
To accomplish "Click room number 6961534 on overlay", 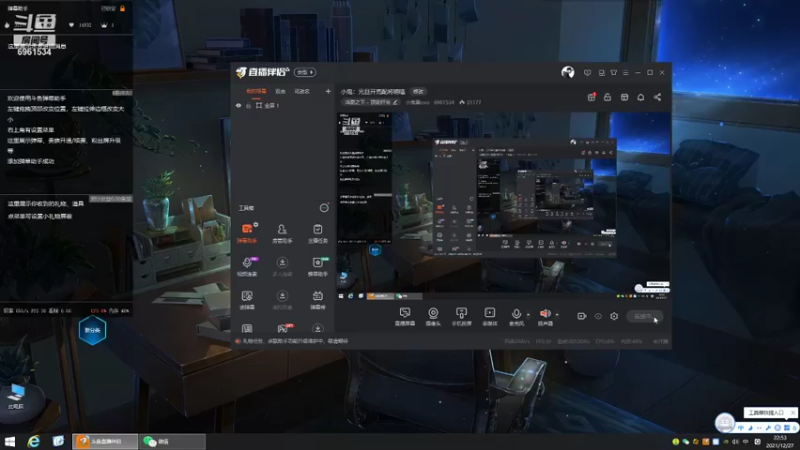I will (x=34, y=52).
